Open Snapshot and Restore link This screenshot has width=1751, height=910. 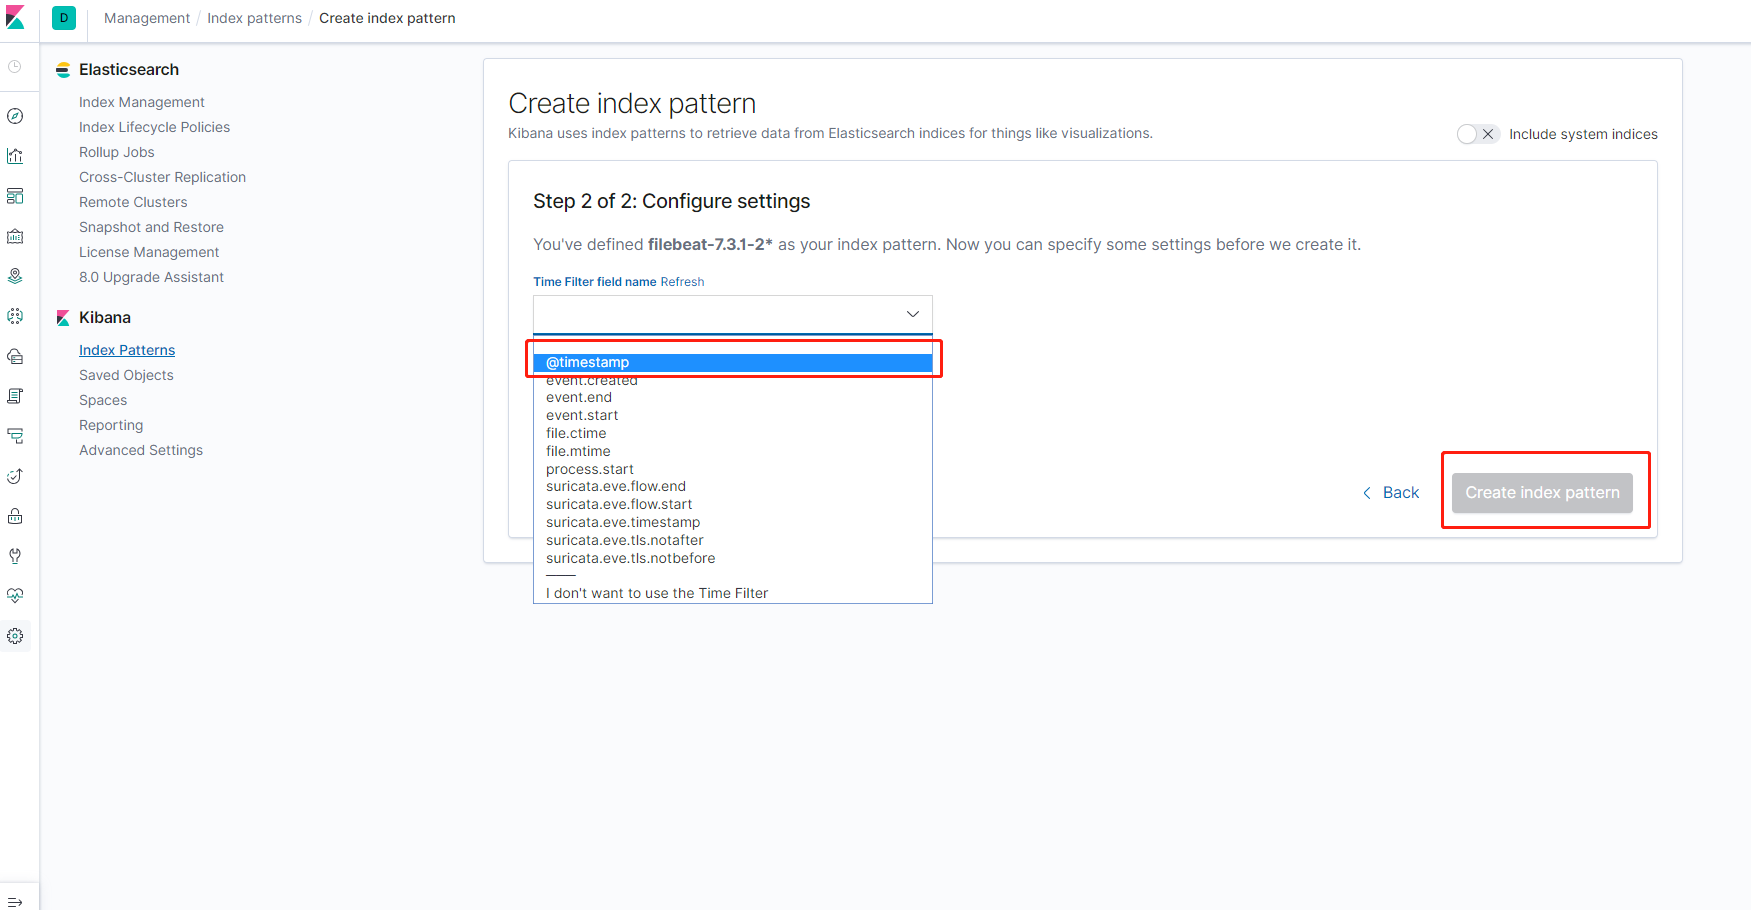click(x=151, y=227)
